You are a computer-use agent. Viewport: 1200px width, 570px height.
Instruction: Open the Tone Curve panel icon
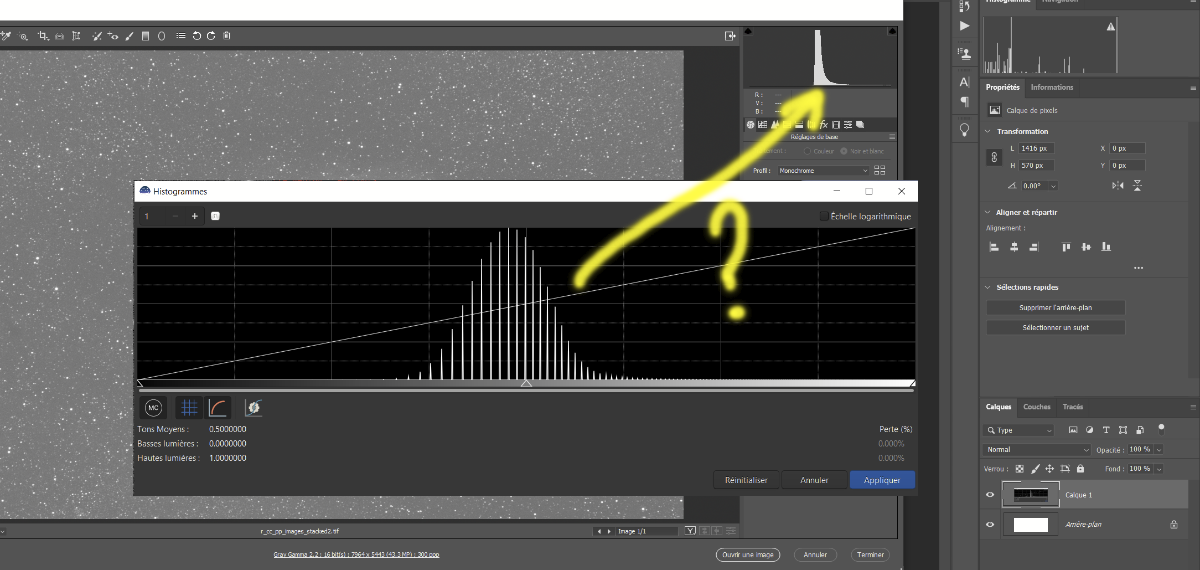(762, 125)
